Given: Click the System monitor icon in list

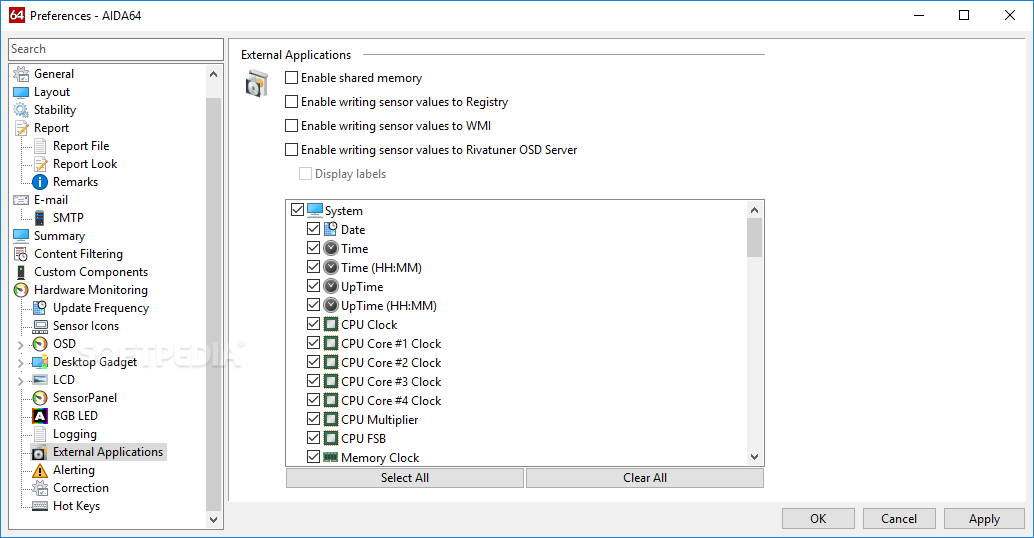Looking at the screenshot, I should 315,210.
